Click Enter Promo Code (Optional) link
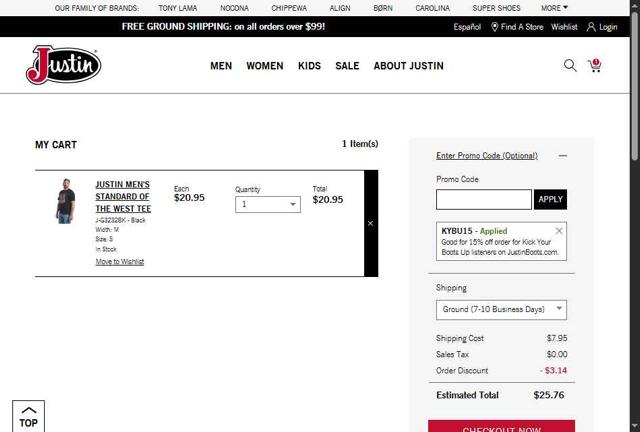This screenshot has width=640, height=432. (x=487, y=156)
